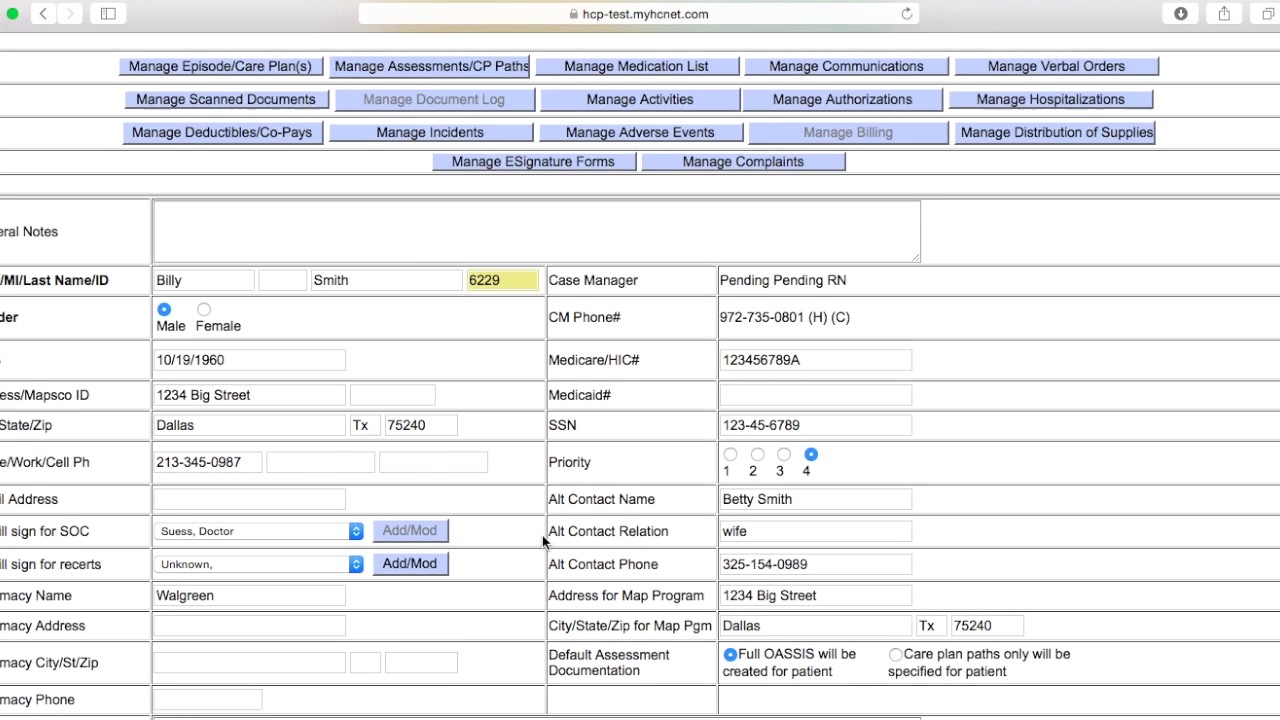This screenshot has height=720, width=1280.
Task: Reload page with refresh icon
Action: coord(907,14)
